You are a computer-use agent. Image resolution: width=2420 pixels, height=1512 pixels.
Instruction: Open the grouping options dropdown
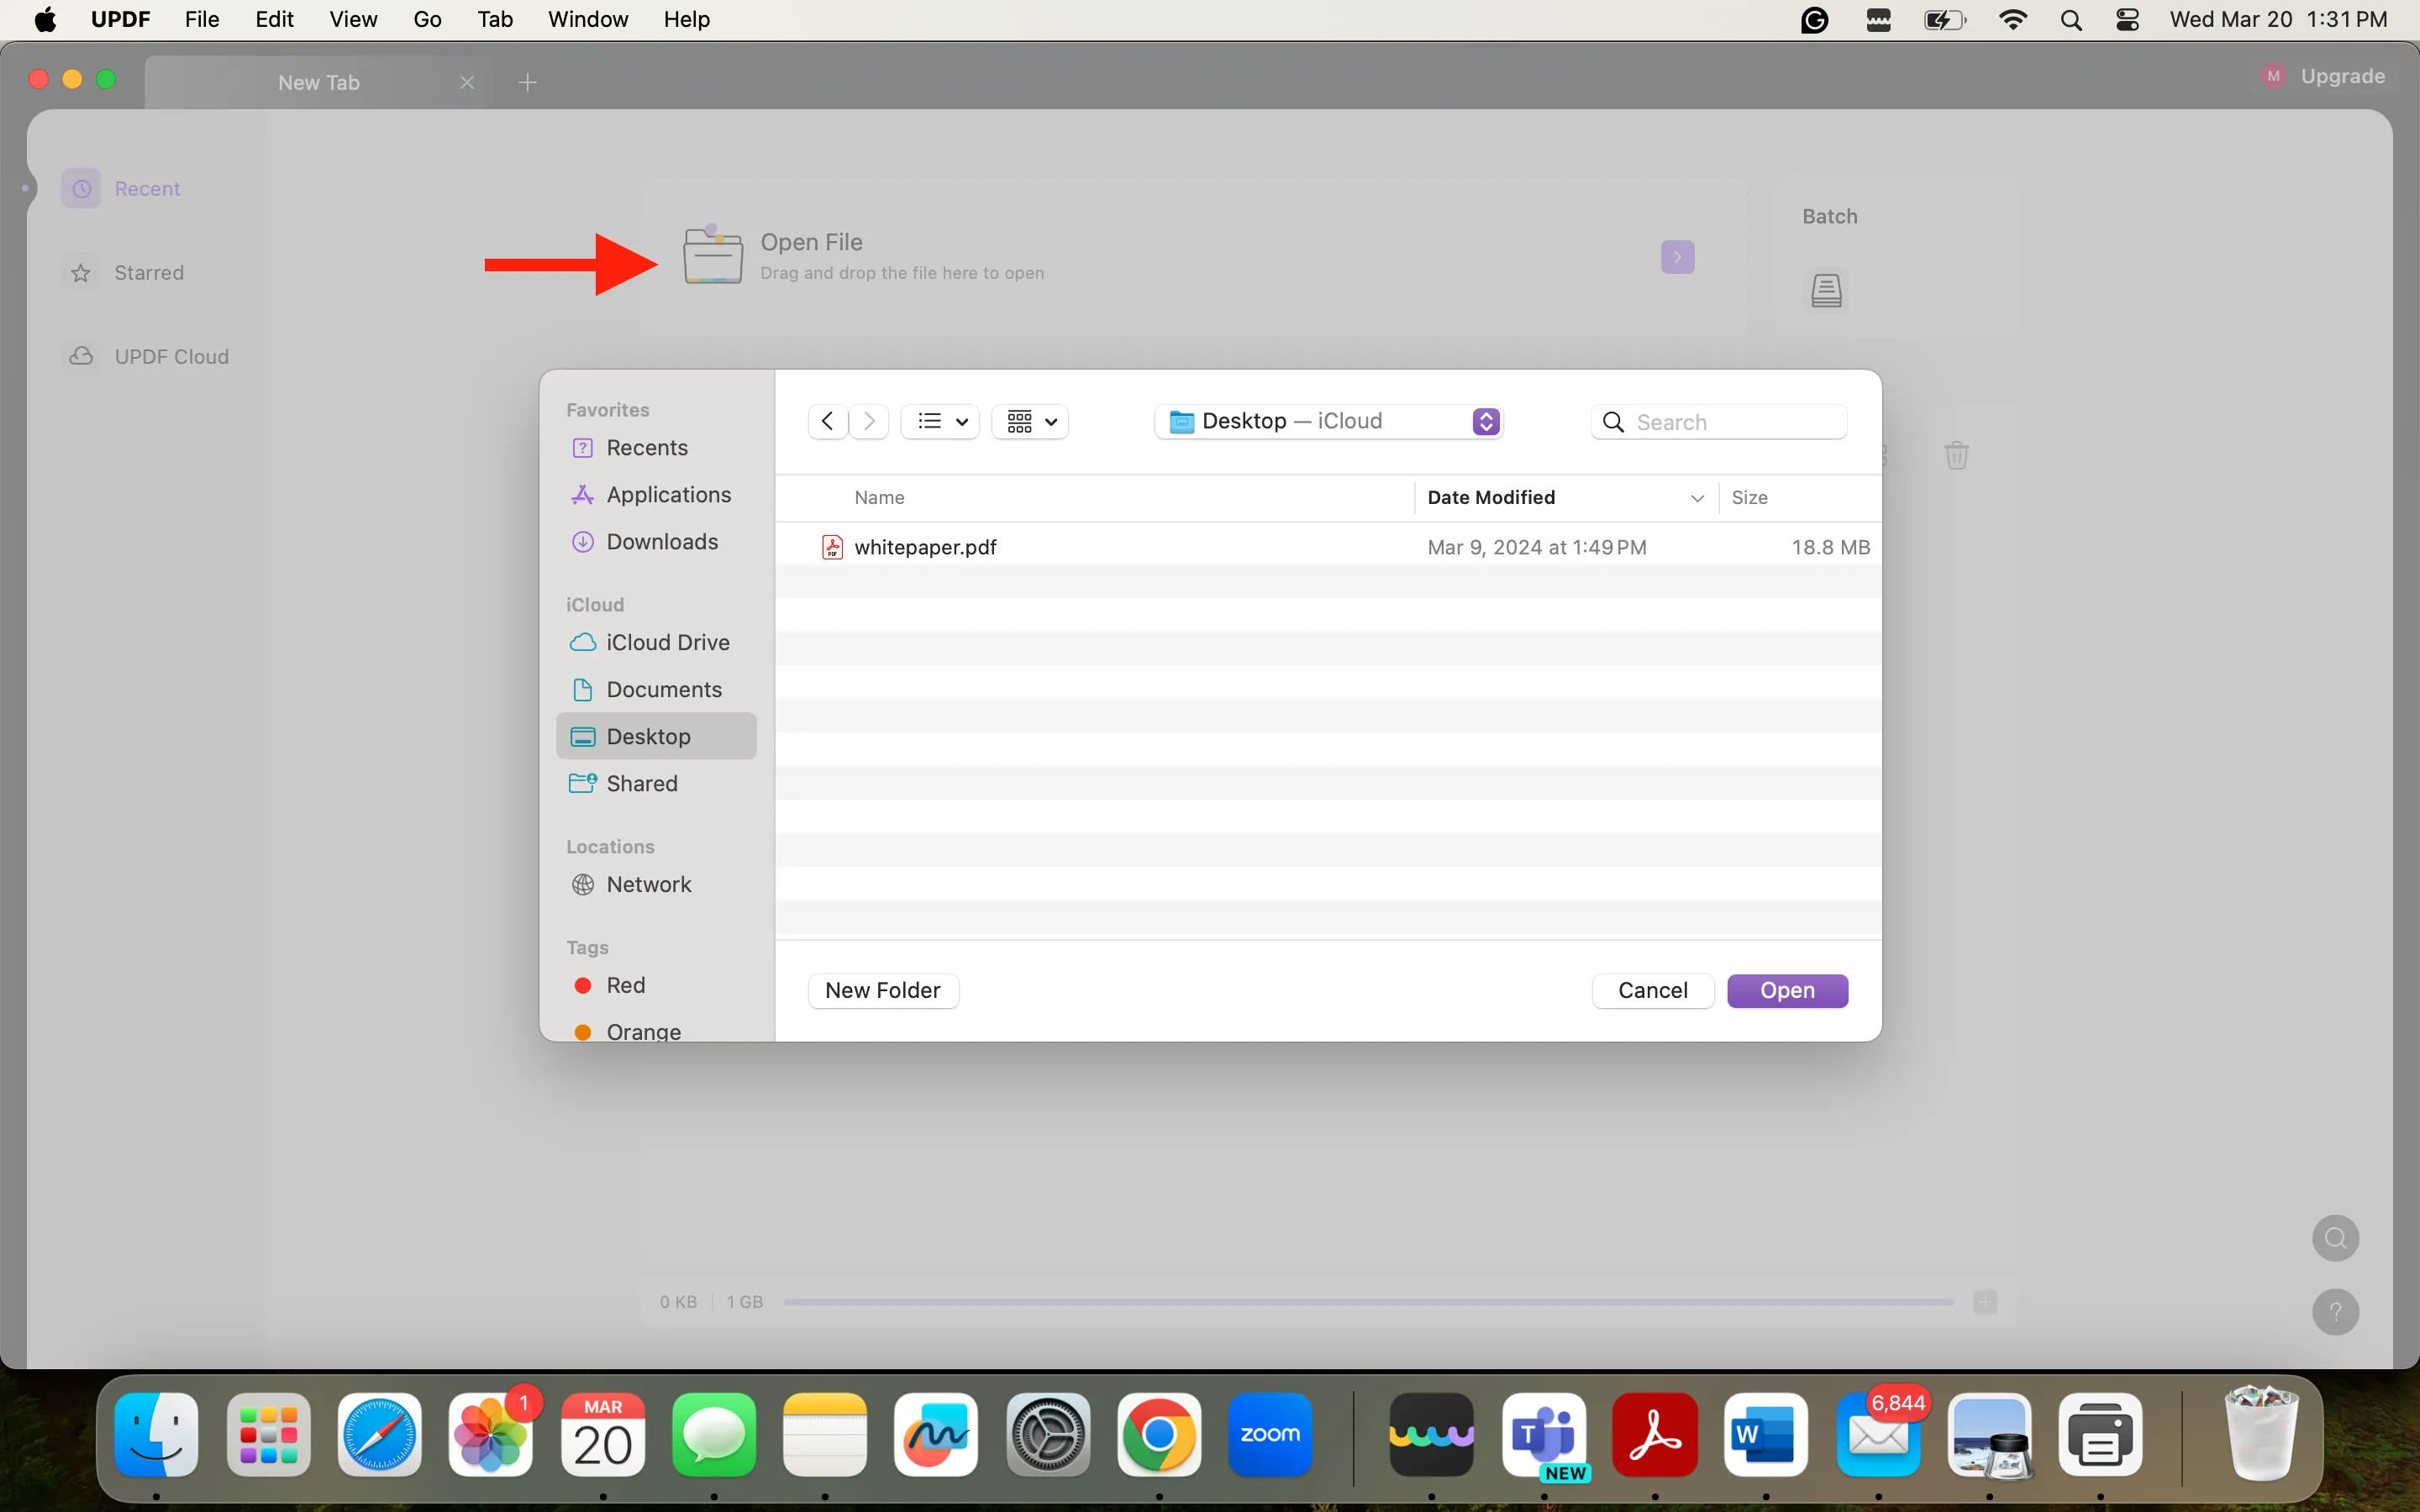tap(1030, 421)
